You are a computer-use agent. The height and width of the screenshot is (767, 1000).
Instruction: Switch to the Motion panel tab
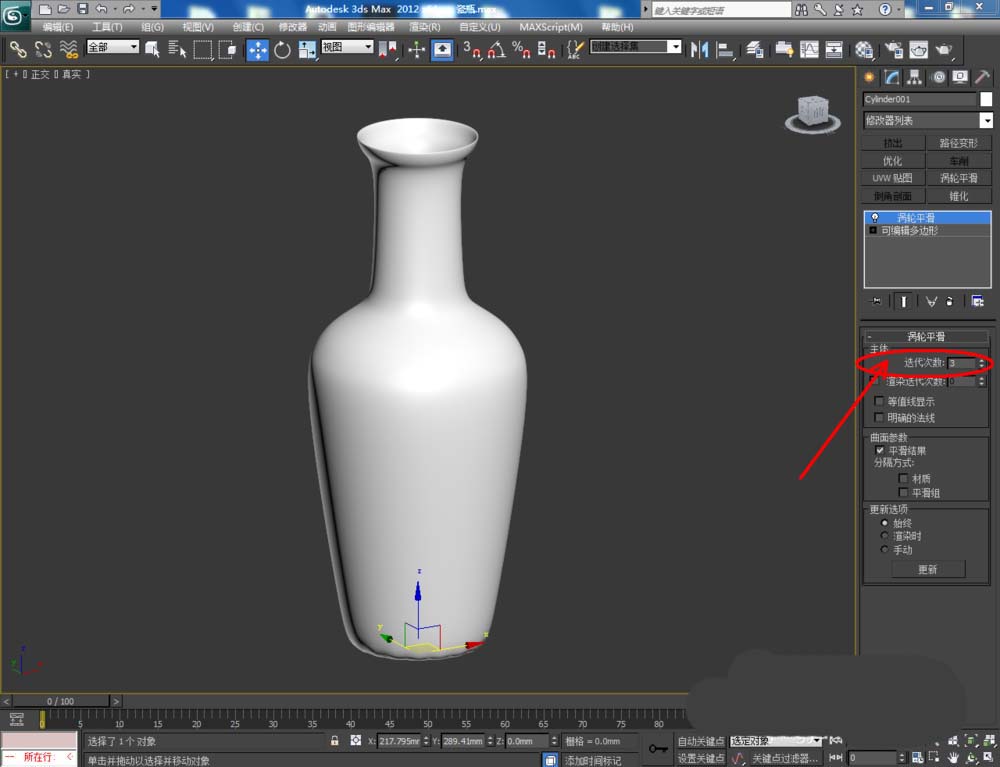(x=938, y=77)
